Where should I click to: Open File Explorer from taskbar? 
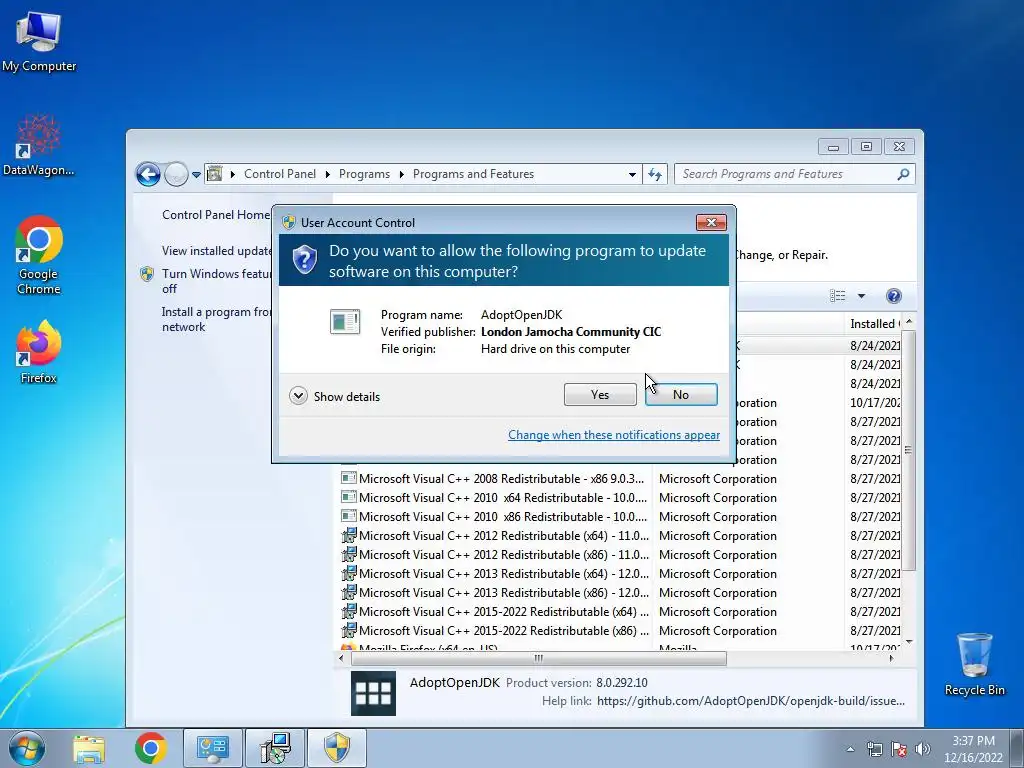tap(89, 748)
